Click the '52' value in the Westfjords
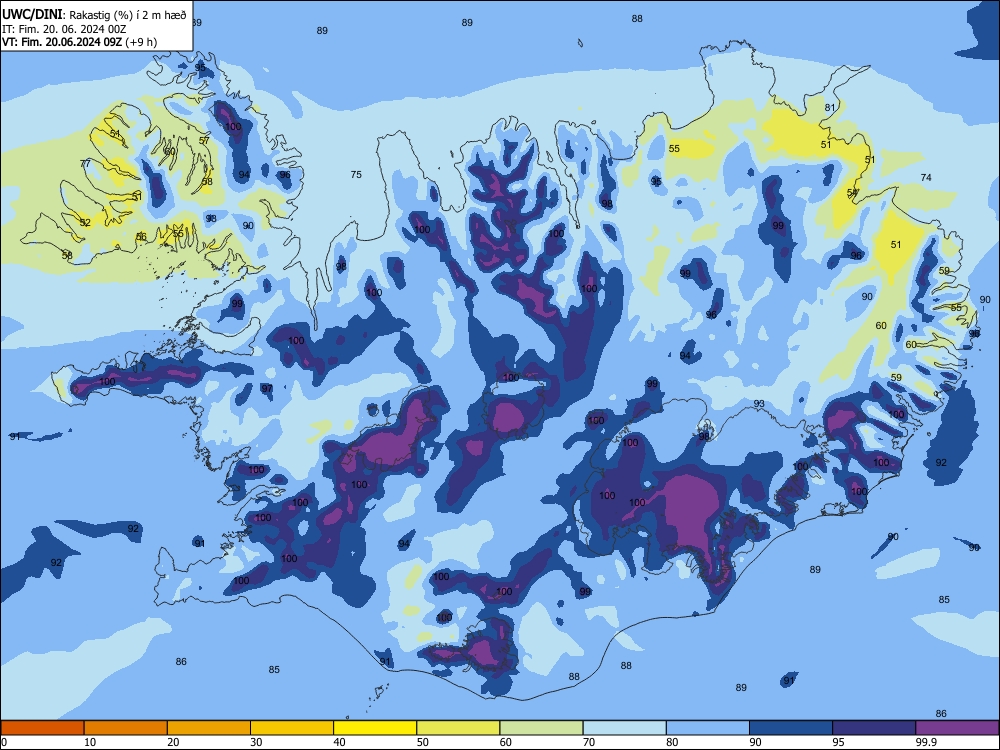The image size is (1000, 750). (x=85, y=223)
